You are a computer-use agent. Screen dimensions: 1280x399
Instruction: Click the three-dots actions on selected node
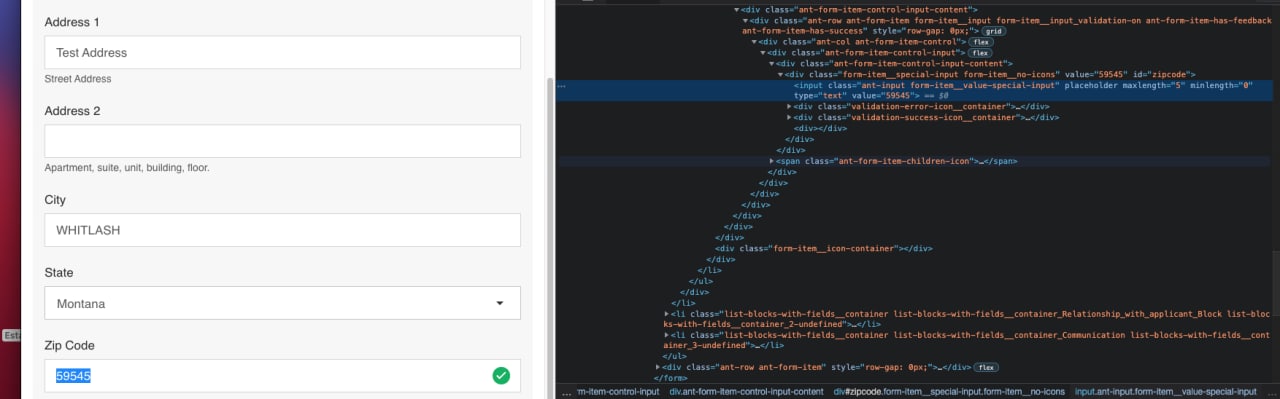point(562,87)
